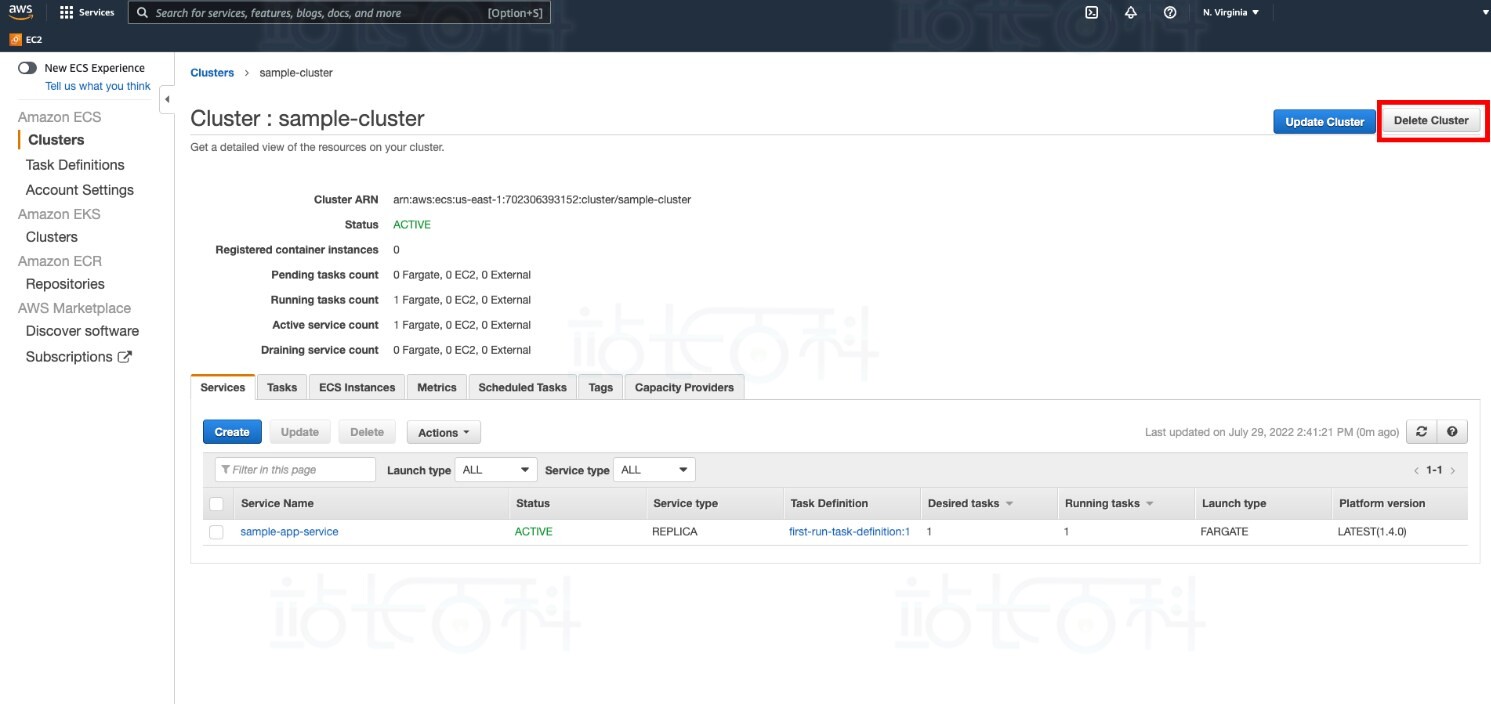
Task: Click the Delete Cluster button
Action: pyautogui.click(x=1431, y=121)
